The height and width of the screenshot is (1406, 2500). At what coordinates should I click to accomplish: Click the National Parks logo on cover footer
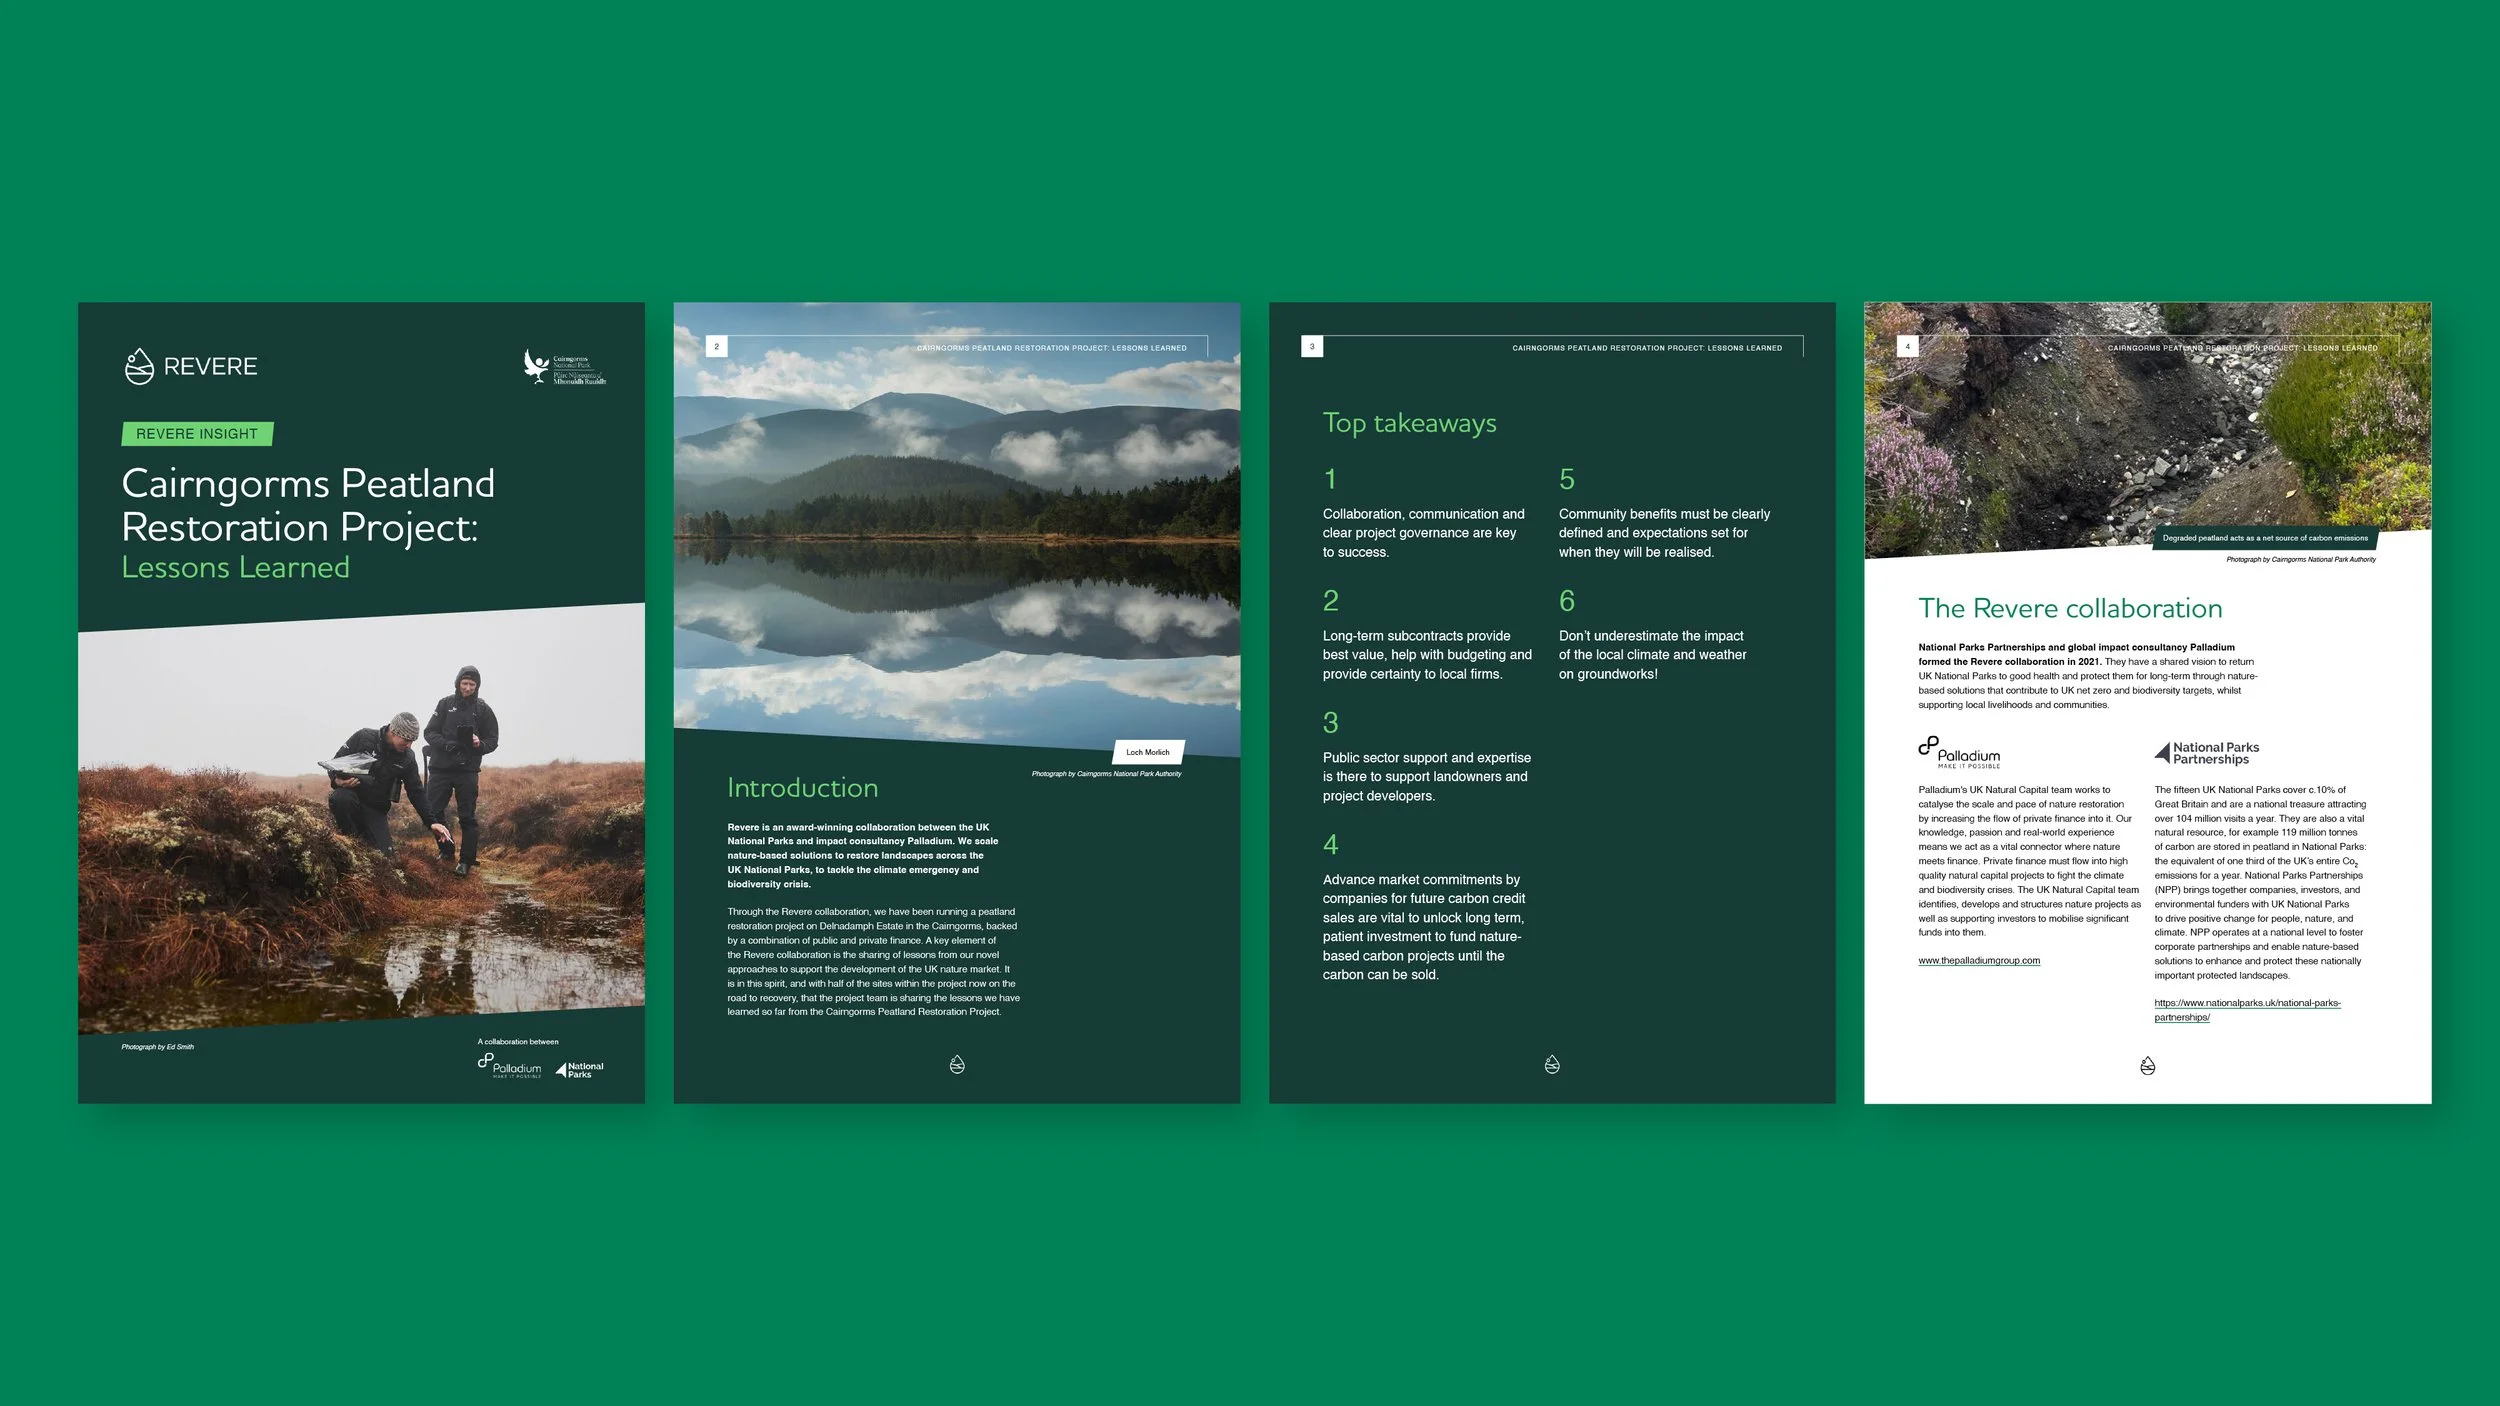coord(581,1070)
